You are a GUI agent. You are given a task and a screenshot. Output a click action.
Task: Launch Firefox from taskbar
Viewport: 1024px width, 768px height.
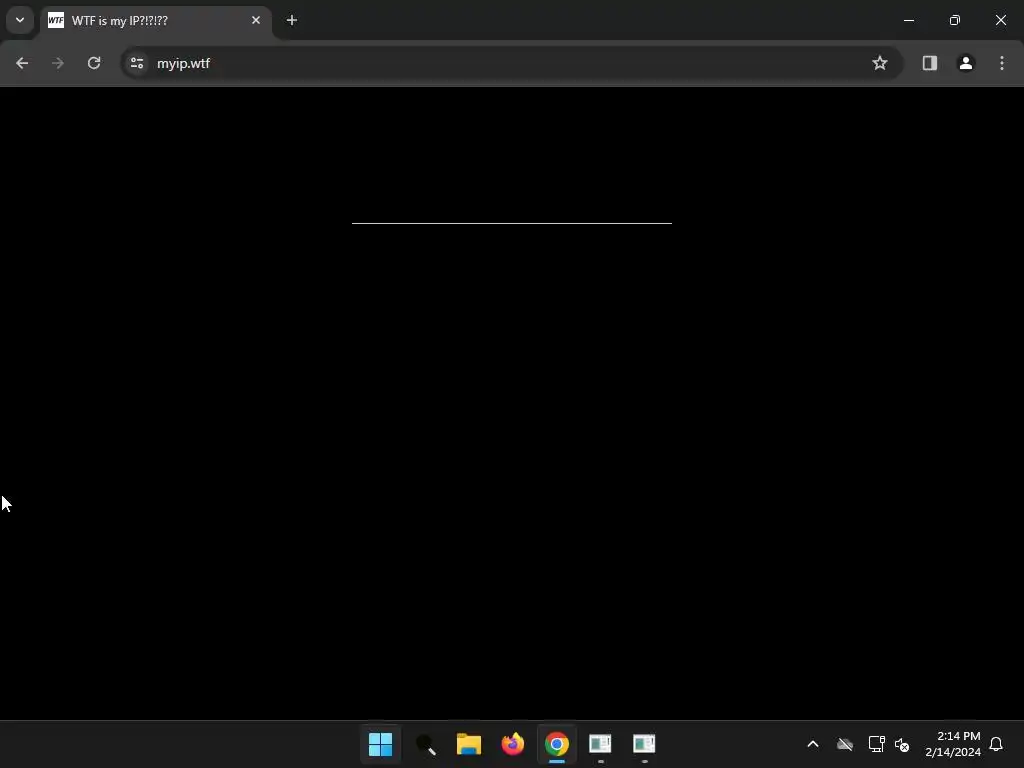coord(513,744)
